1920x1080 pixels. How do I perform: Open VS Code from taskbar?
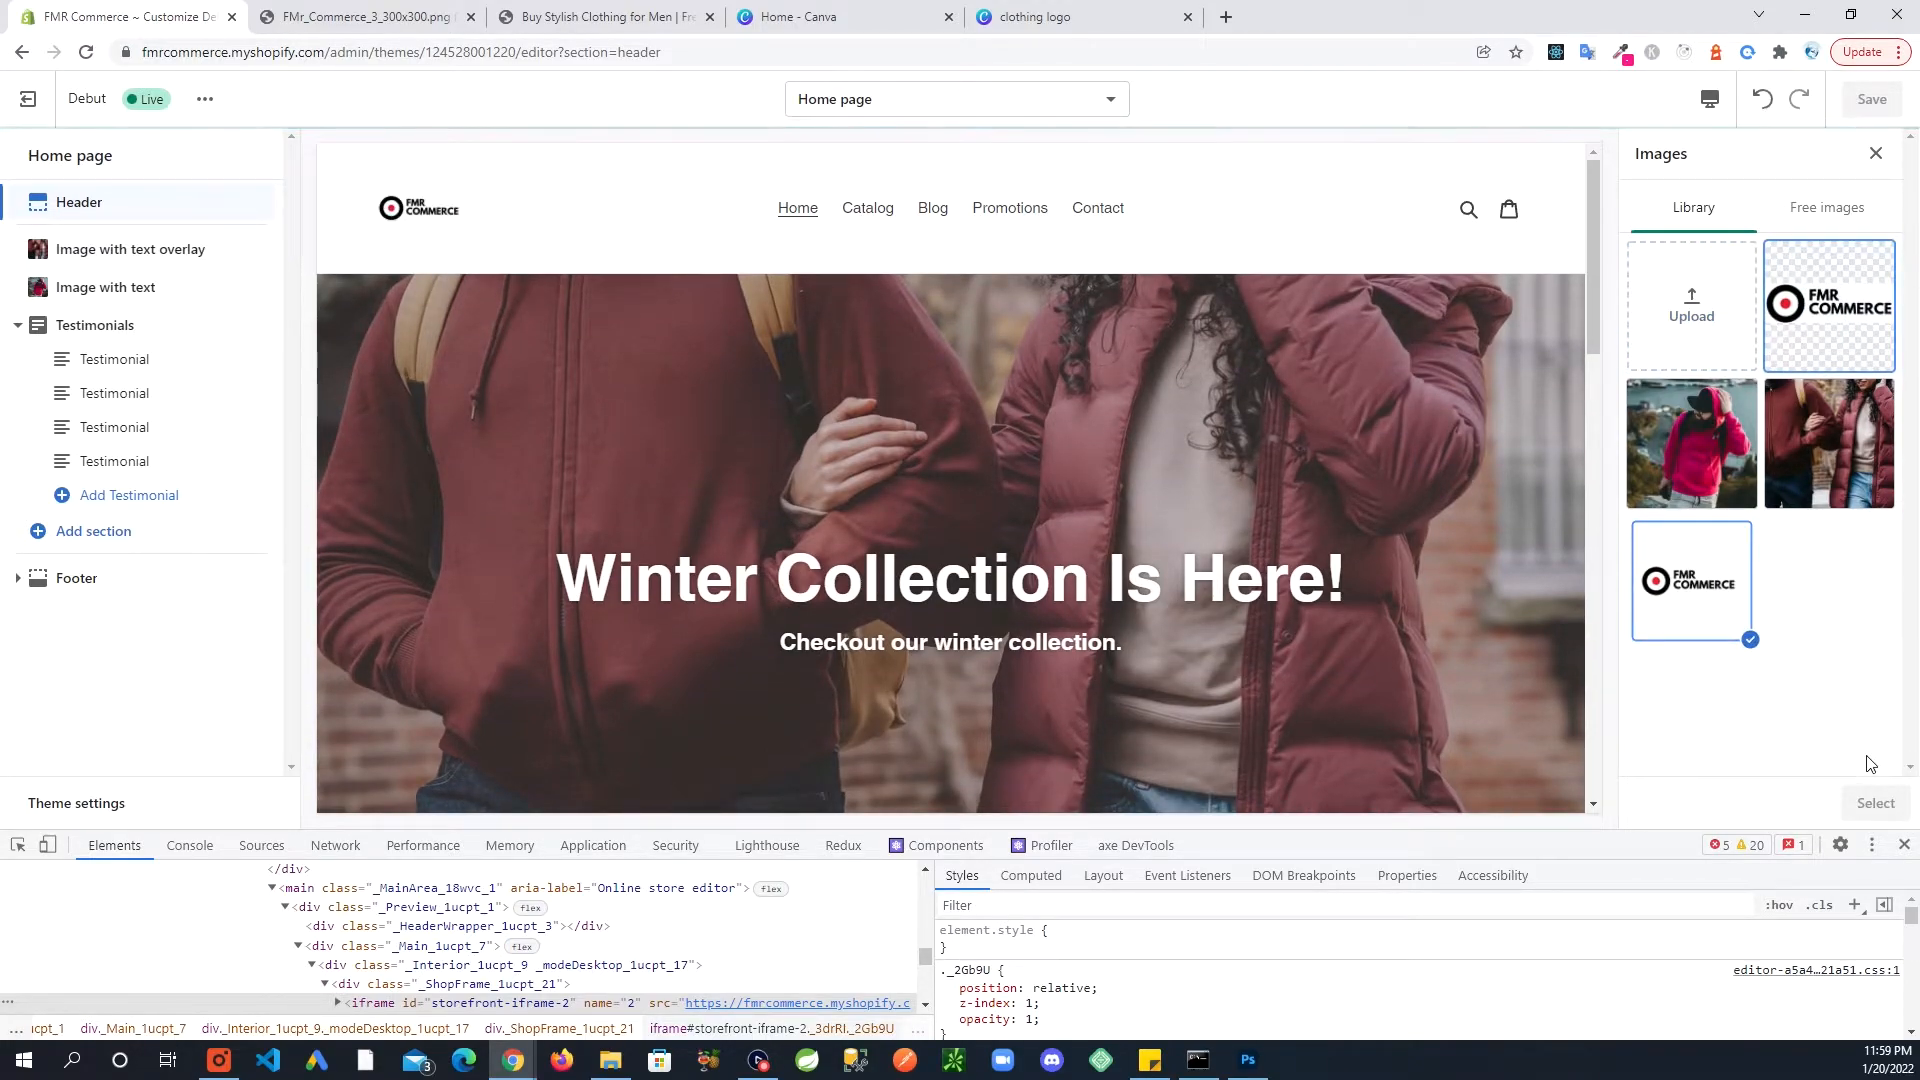tap(267, 1060)
